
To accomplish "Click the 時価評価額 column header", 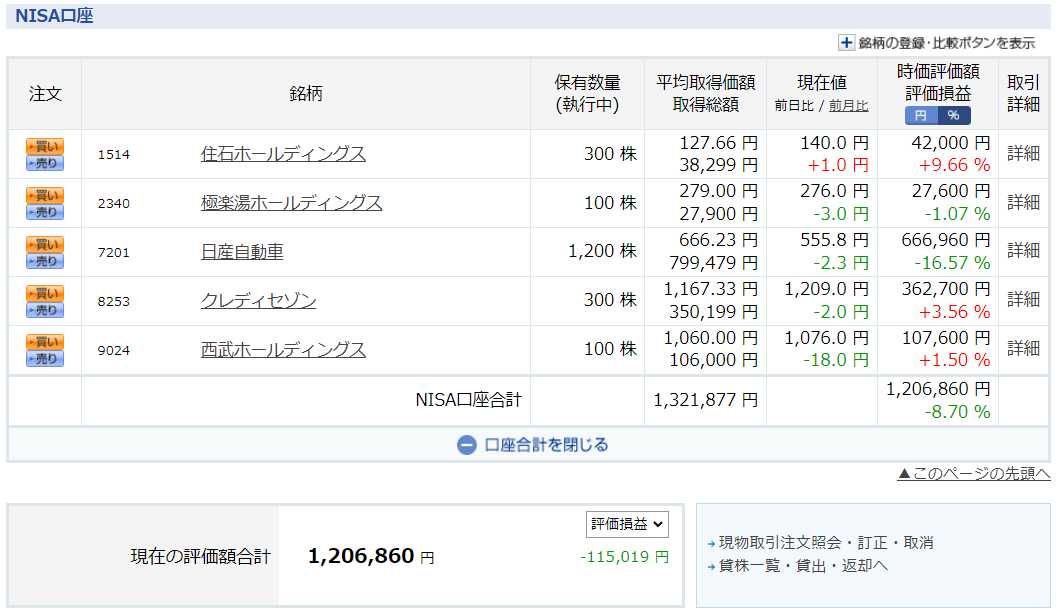I will pos(938,72).
